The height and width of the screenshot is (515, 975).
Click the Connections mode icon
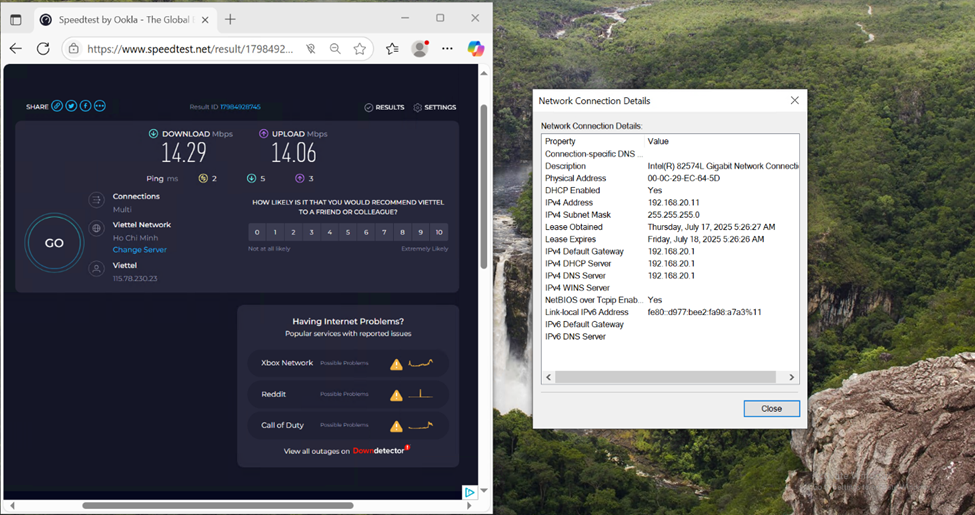click(x=96, y=201)
